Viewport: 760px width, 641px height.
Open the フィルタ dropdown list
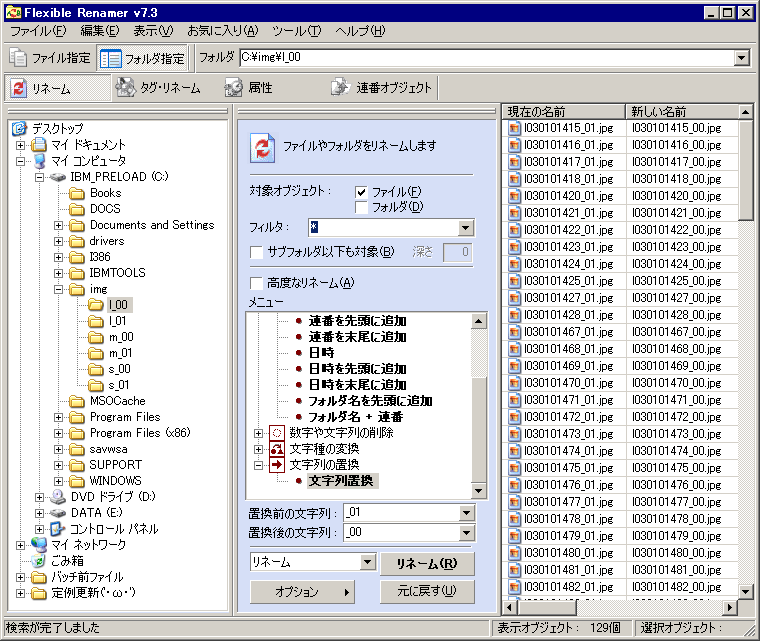point(464,228)
